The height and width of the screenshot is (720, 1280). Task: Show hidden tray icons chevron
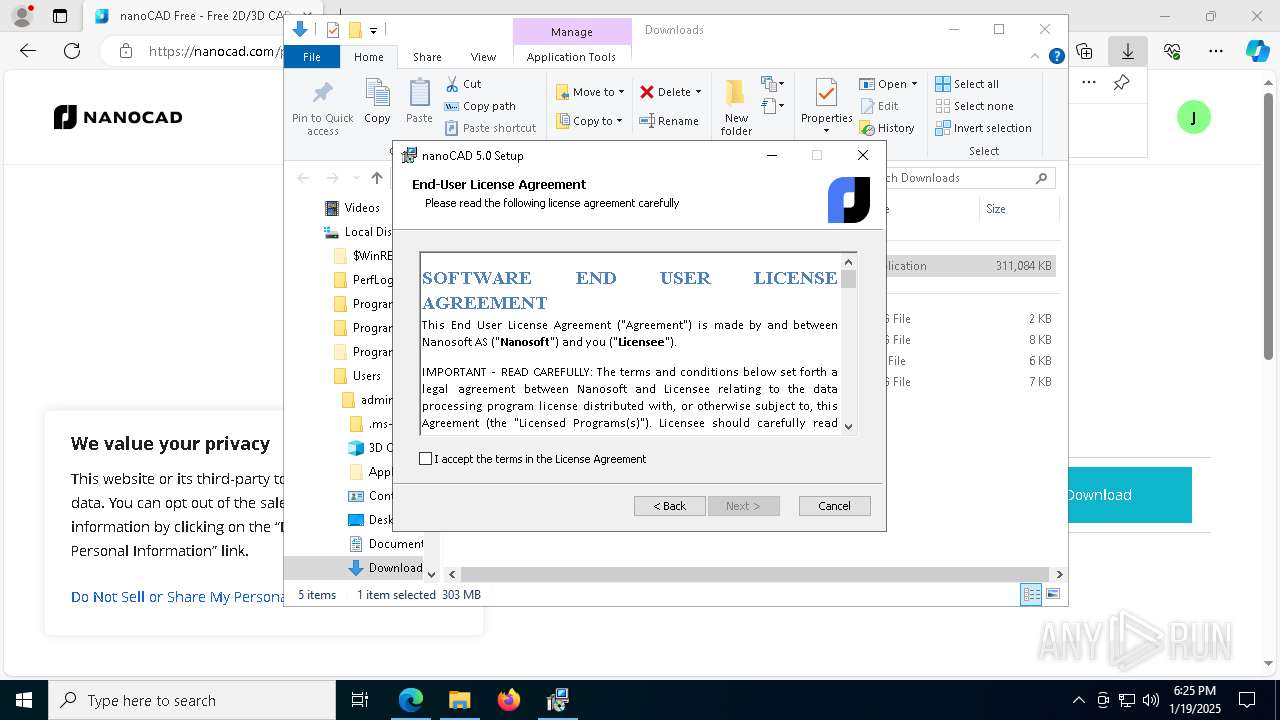(1078, 700)
